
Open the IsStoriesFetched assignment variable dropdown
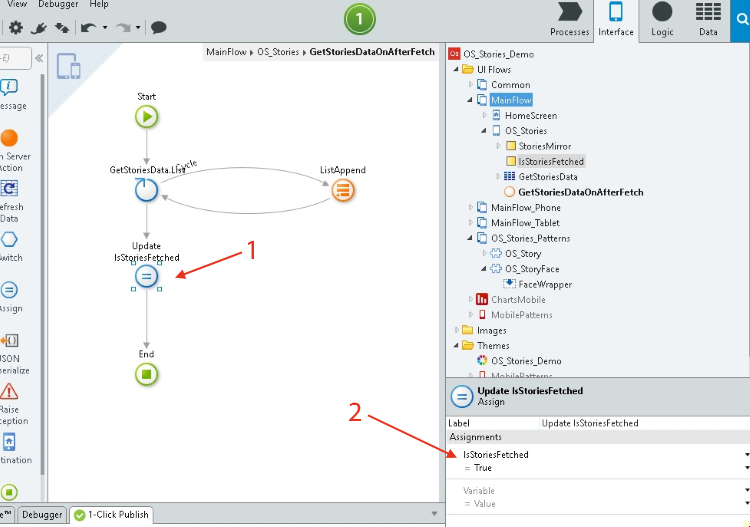746,455
